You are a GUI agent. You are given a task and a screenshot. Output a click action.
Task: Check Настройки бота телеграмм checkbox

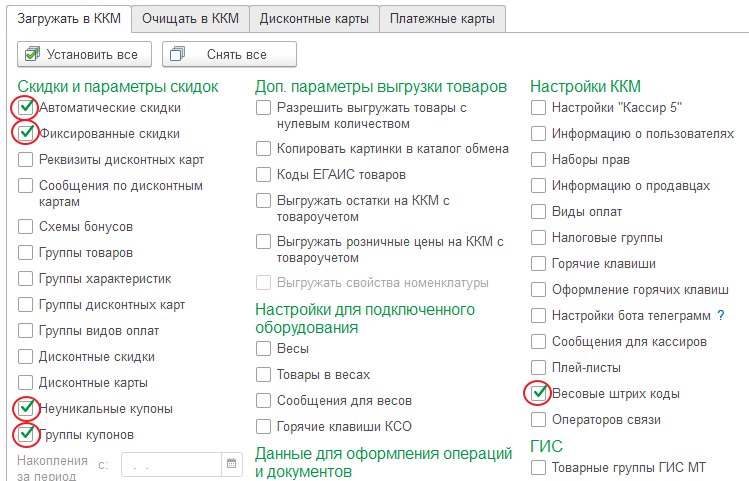point(538,315)
